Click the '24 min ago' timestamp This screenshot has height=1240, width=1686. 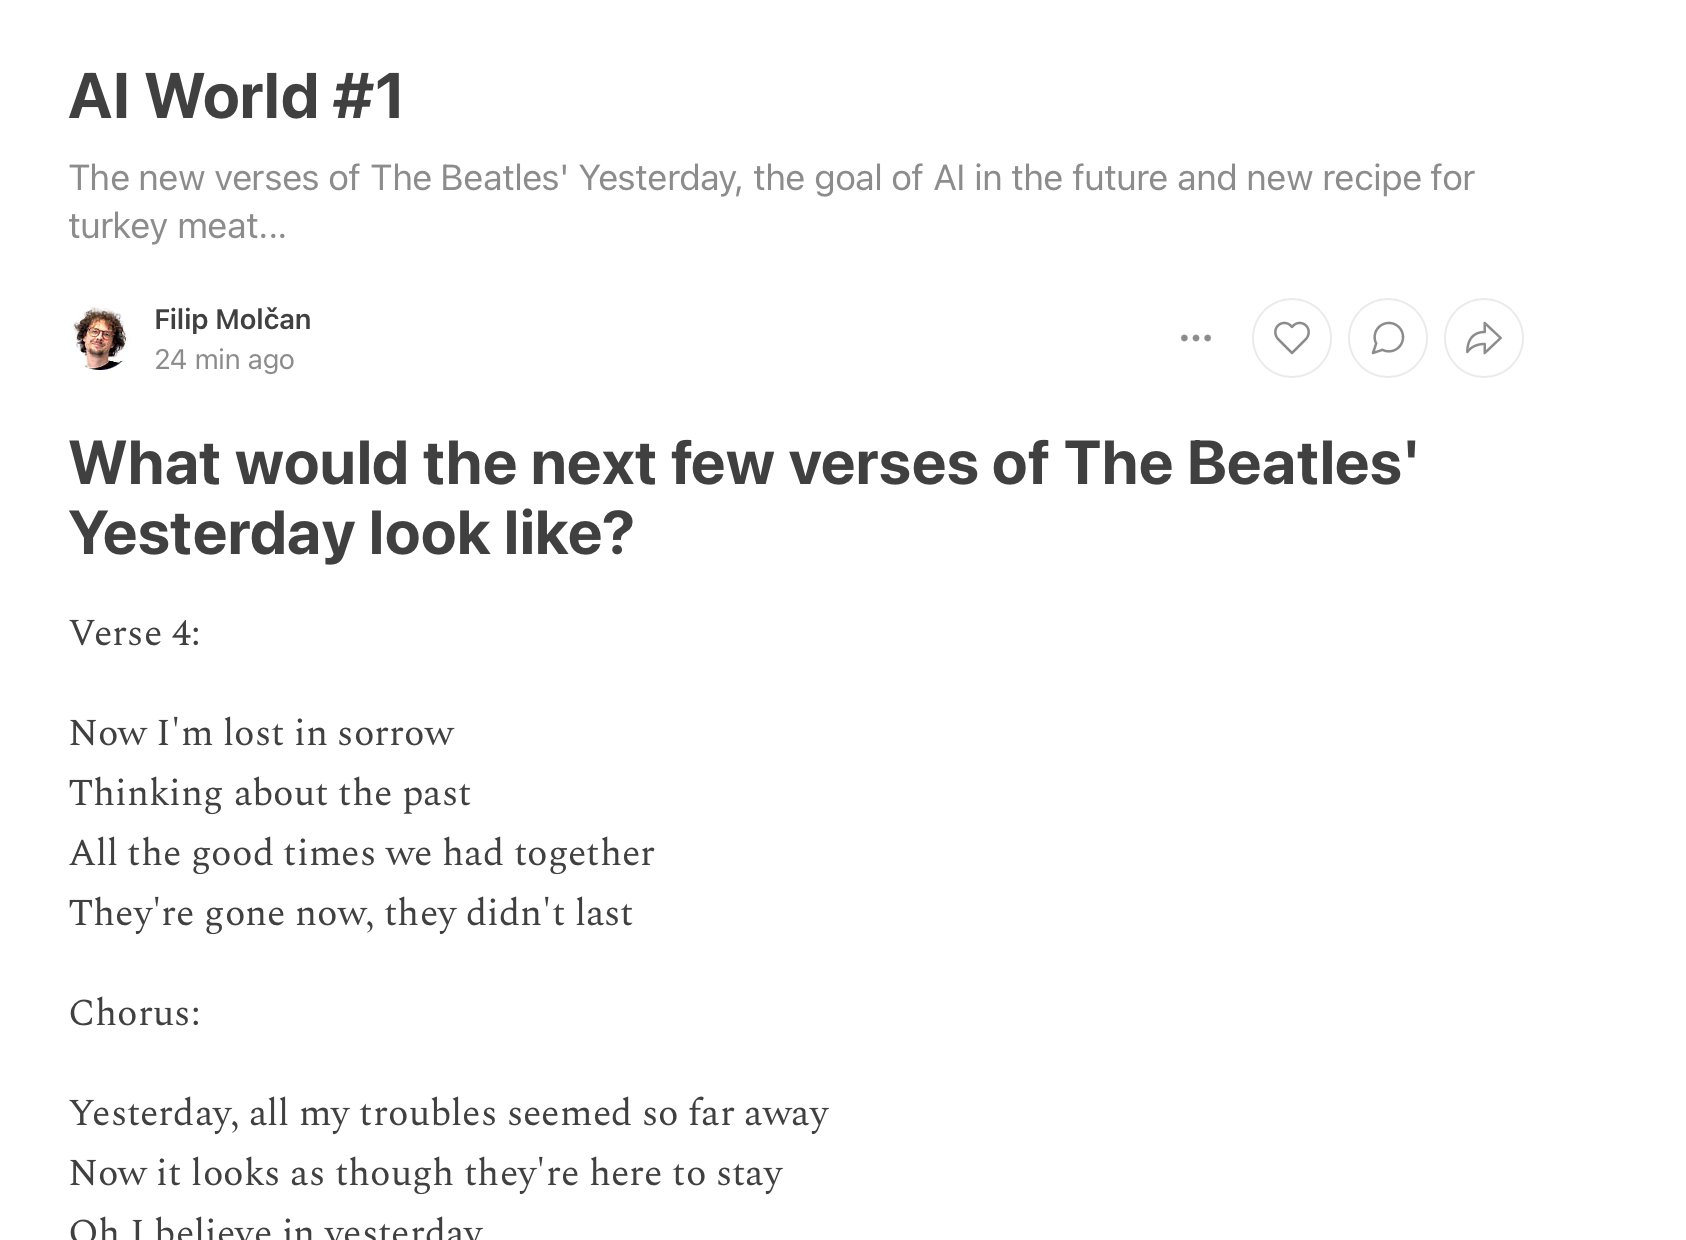(x=224, y=359)
